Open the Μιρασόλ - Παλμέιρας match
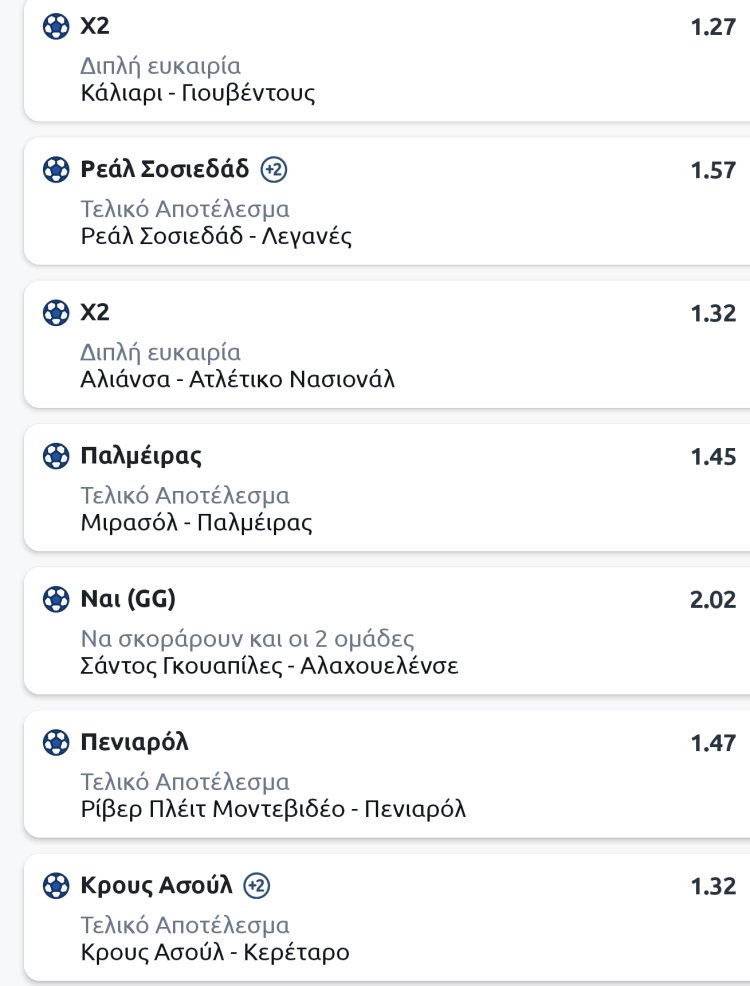 [196, 523]
